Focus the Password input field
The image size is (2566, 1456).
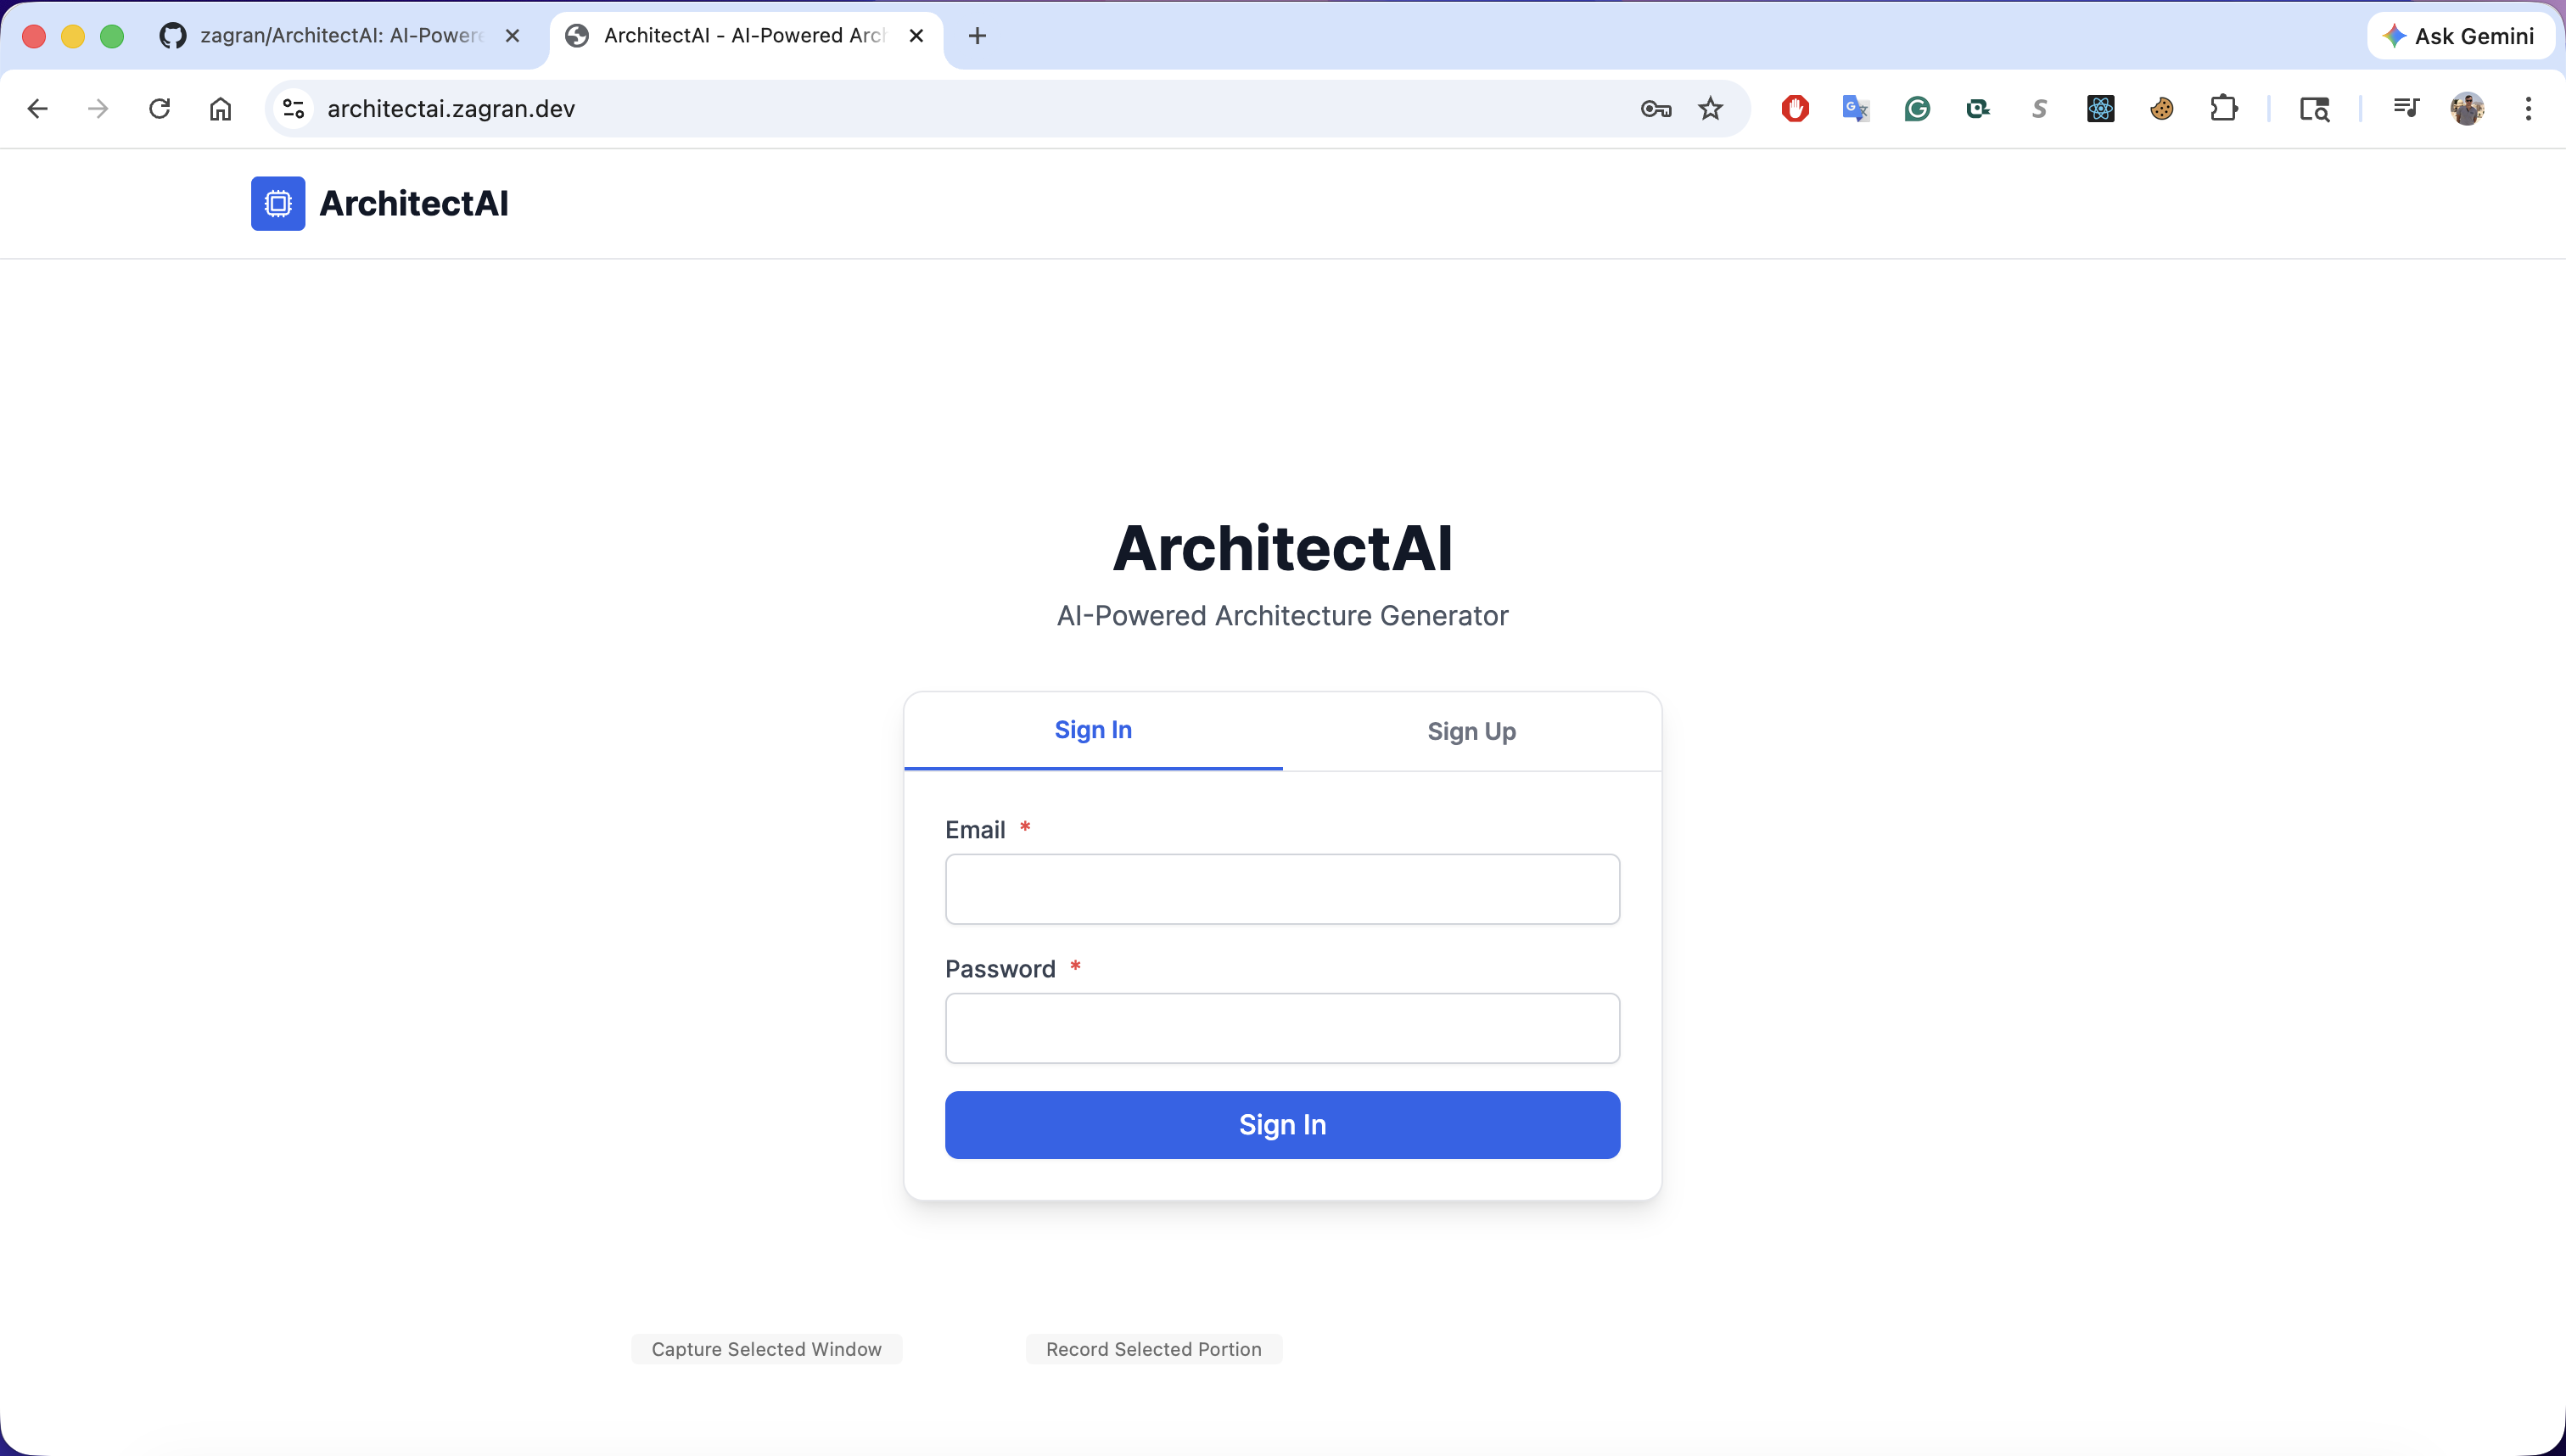tap(1282, 1028)
